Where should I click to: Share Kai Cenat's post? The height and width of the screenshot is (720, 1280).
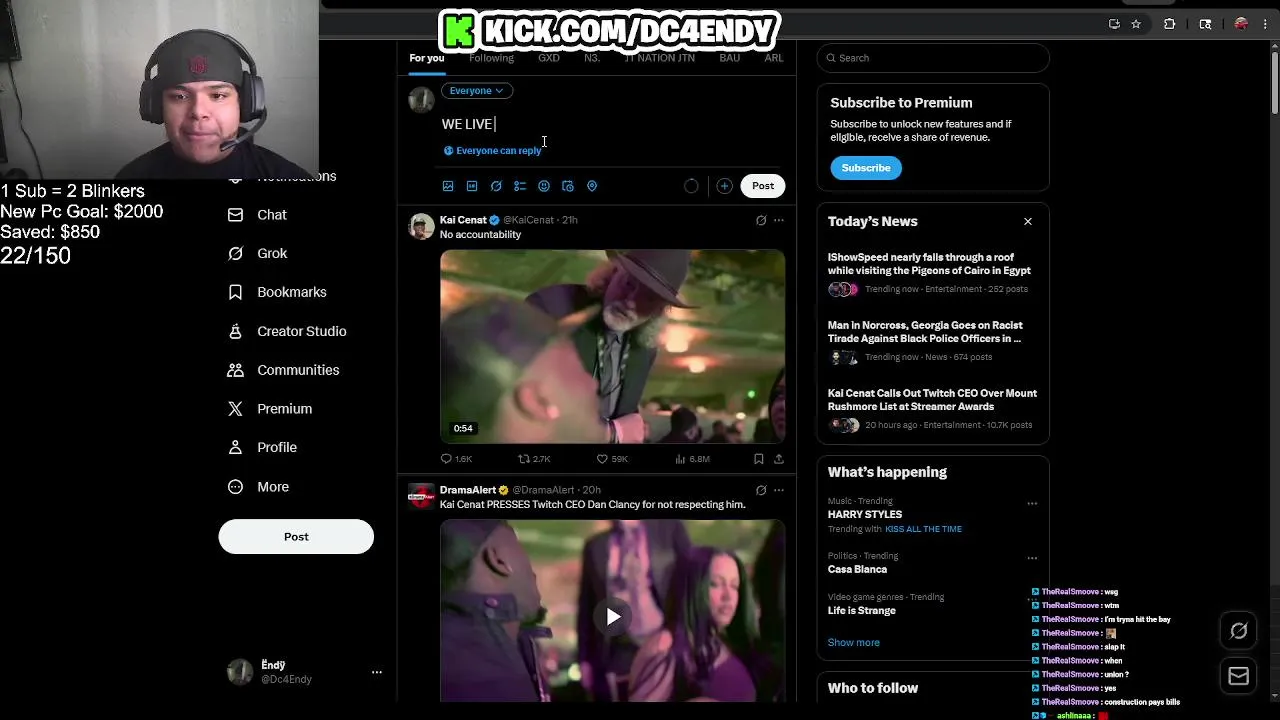coord(779,459)
